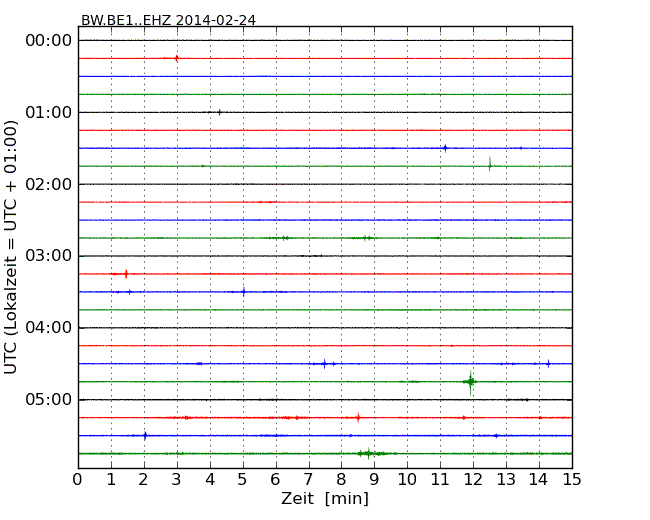Viewport: 650px width, 520px height.
Task: Click the green spike near minute 12.5 above 02:00
Action: point(490,164)
